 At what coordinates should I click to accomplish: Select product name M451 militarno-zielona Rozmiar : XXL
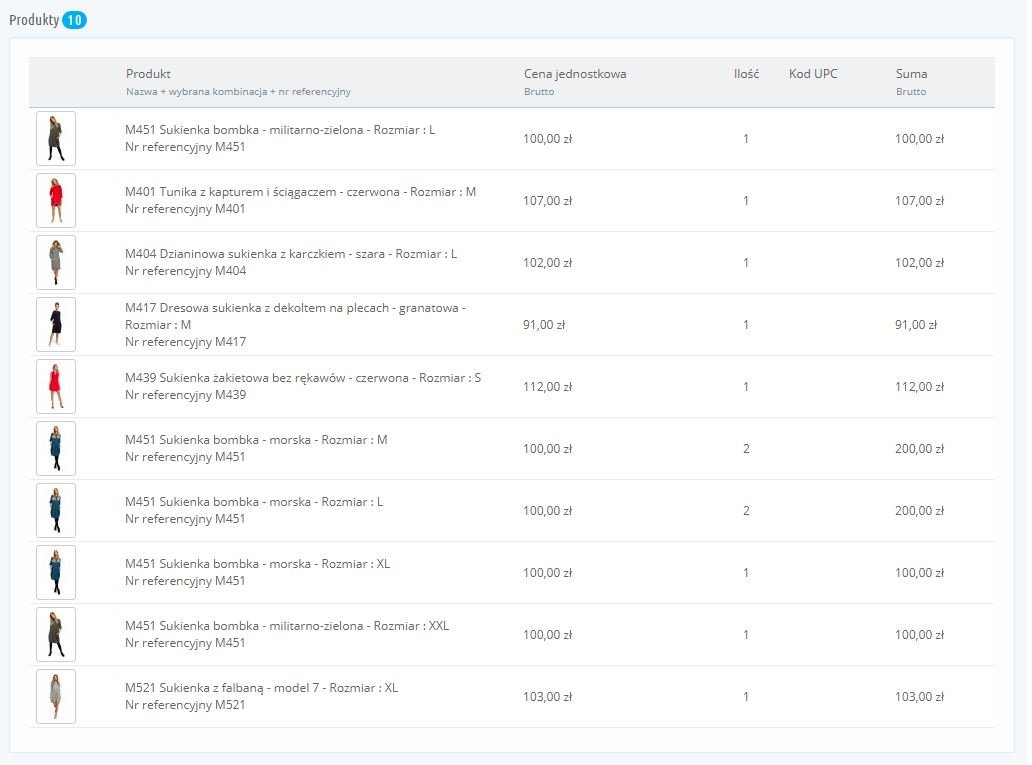coord(287,625)
